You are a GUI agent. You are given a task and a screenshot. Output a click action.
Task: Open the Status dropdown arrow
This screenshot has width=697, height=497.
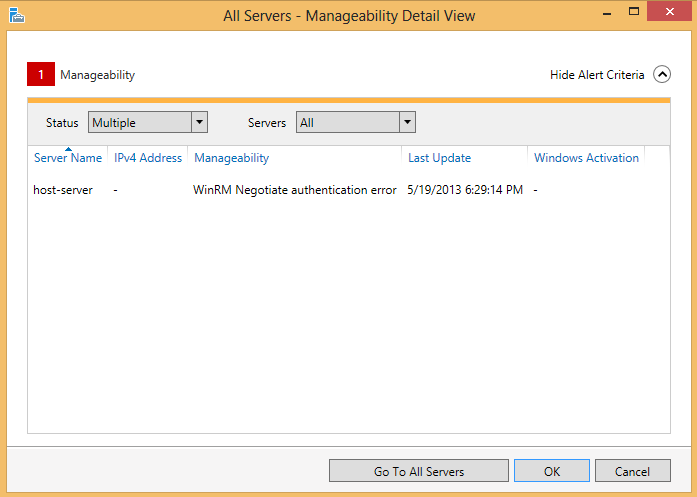(200, 122)
